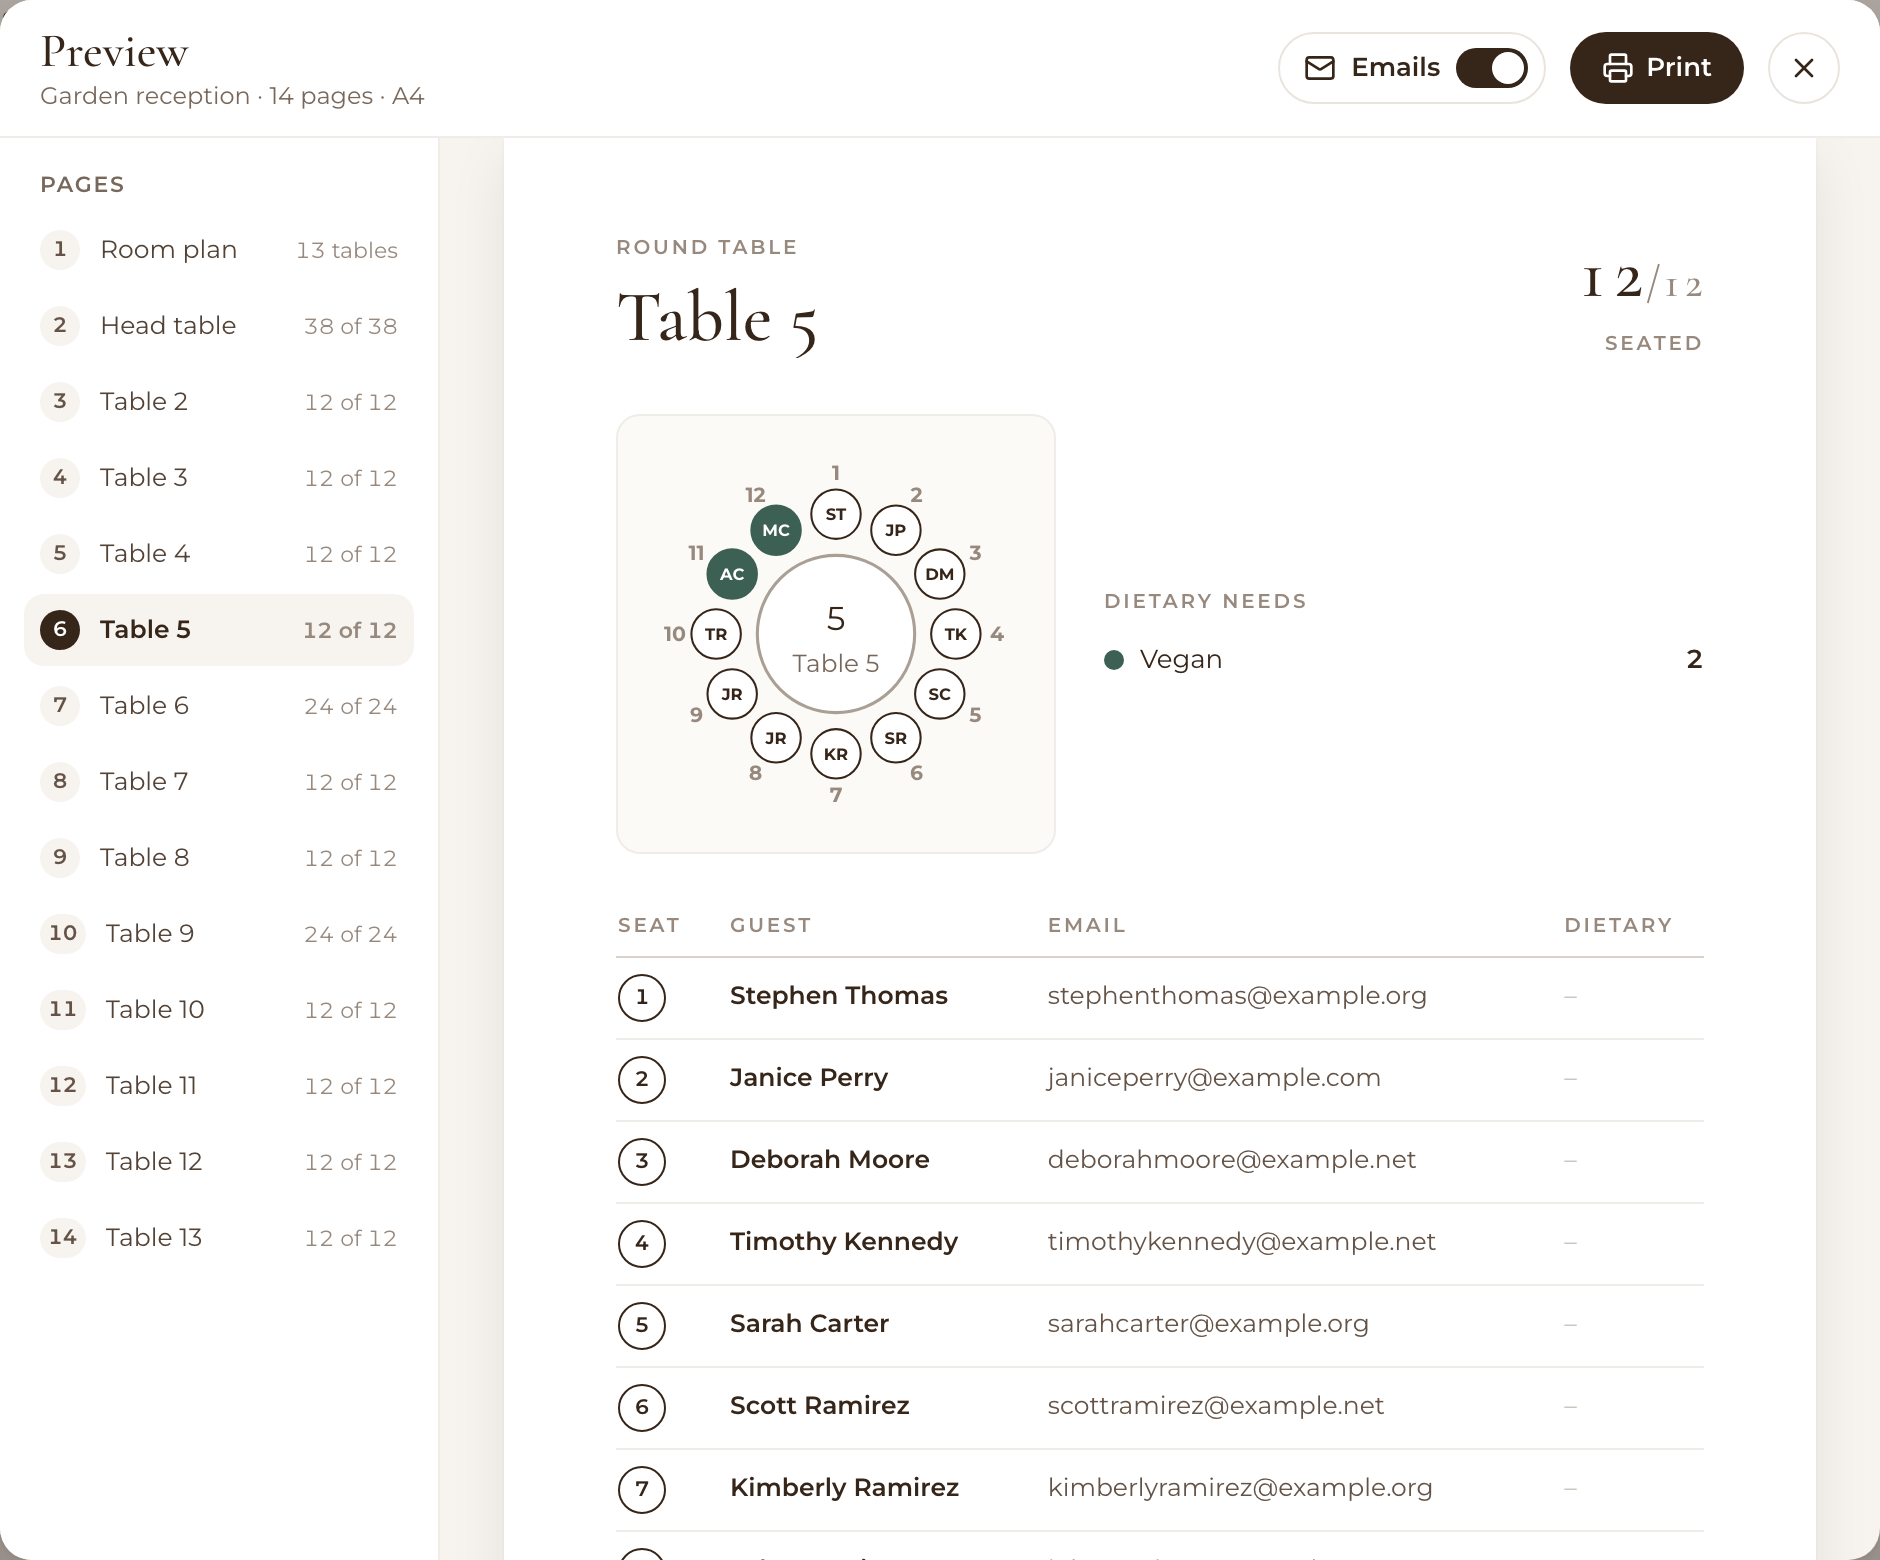The width and height of the screenshot is (1880, 1560).
Task: Click the DM seat circle
Action: (x=940, y=574)
